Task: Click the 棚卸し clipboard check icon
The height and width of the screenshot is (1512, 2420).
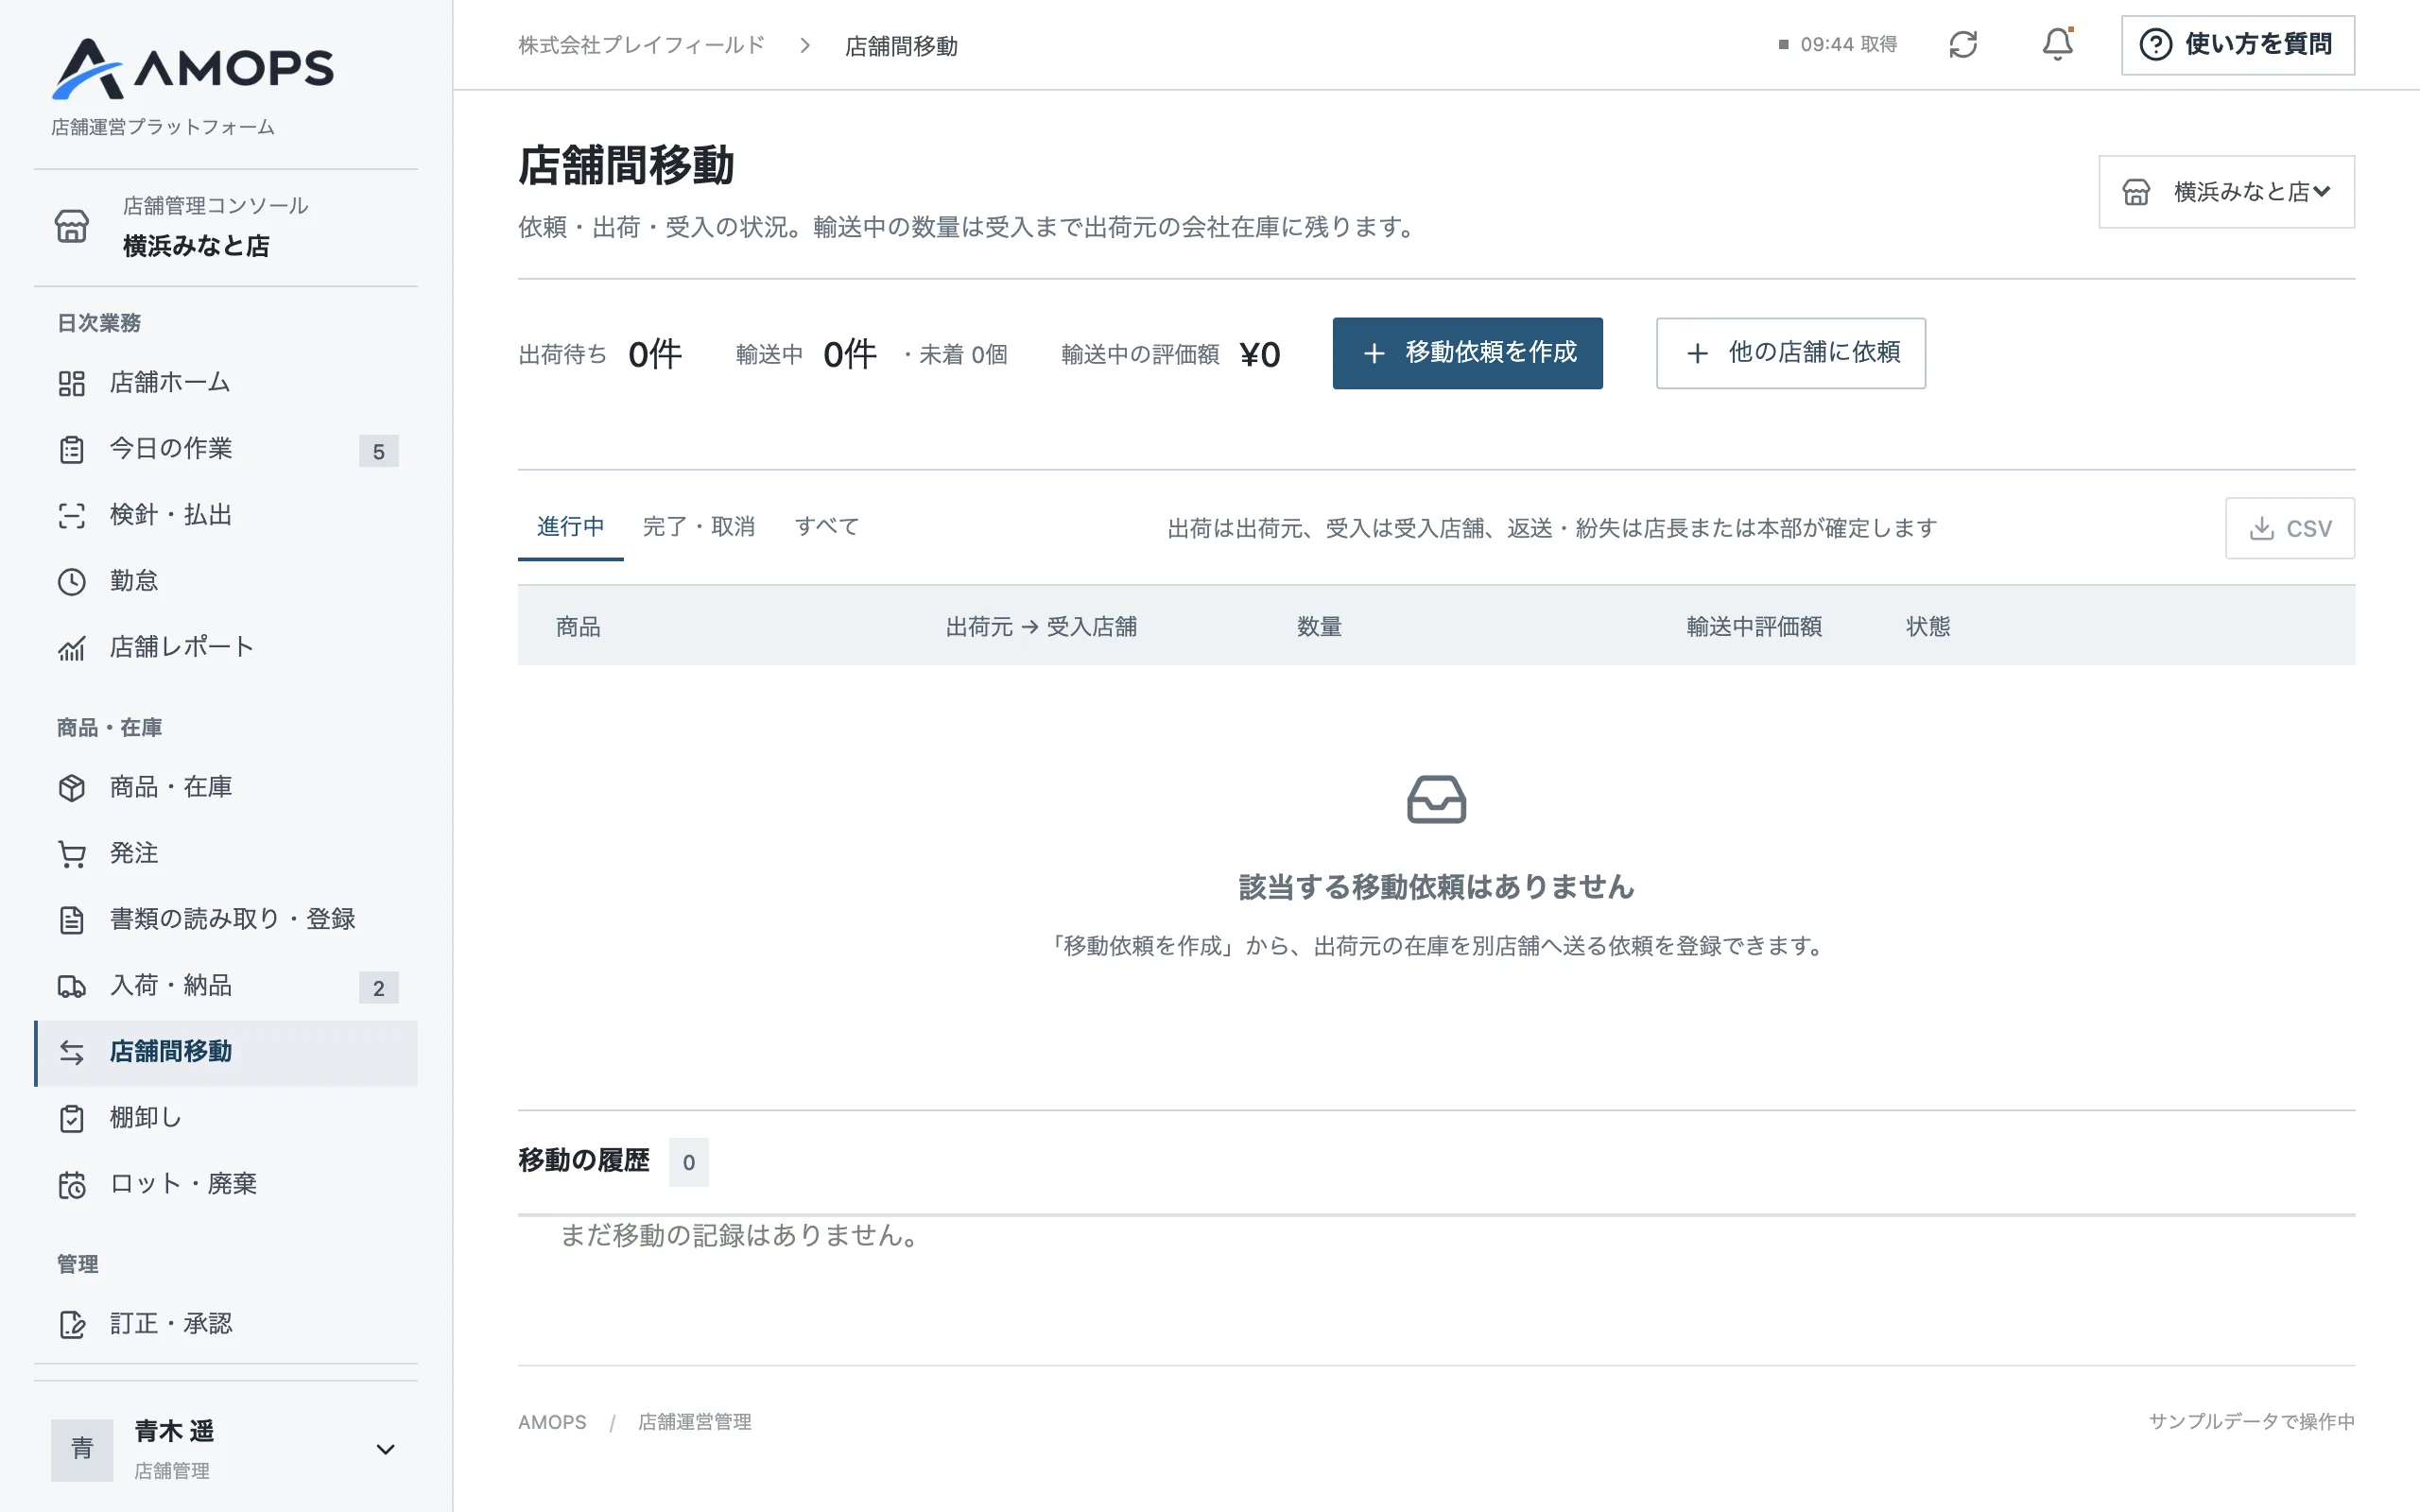Action: point(72,1119)
